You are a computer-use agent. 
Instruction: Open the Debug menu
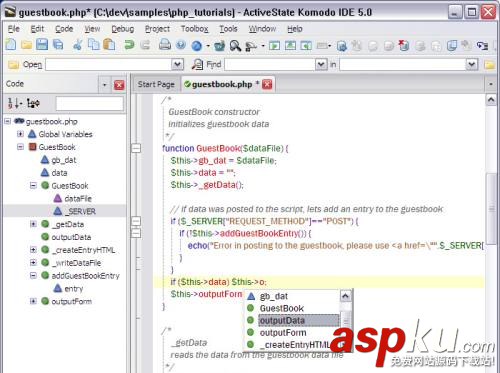(122, 29)
